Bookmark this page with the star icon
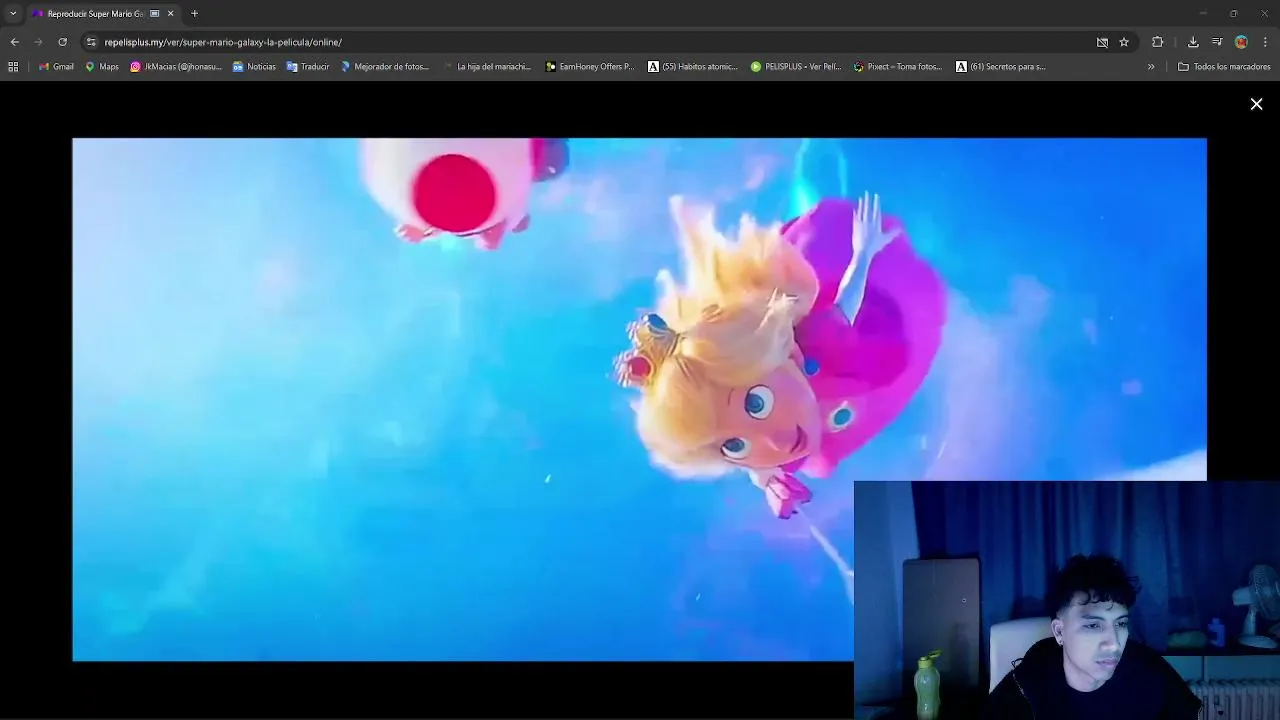Viewport: 1280px width, 720px height. [x=1124, y=42]
